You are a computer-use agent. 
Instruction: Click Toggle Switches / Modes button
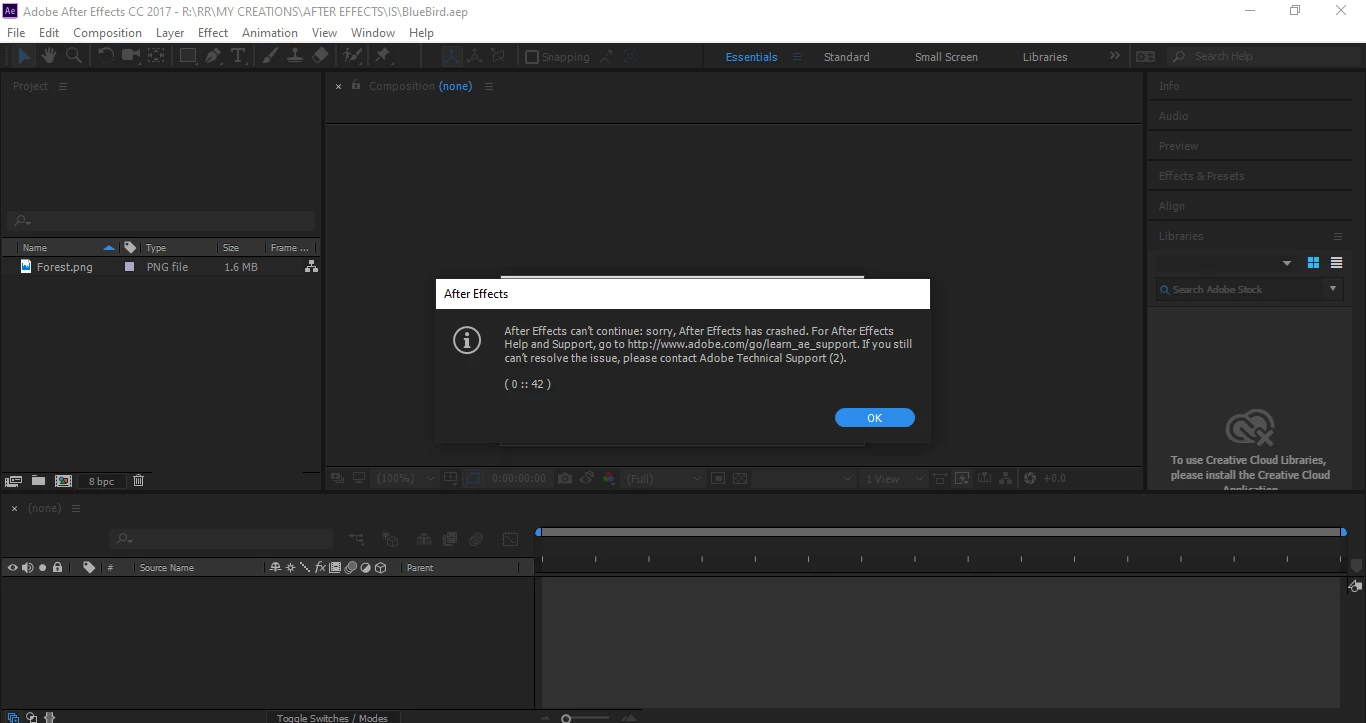pos(332,717)
